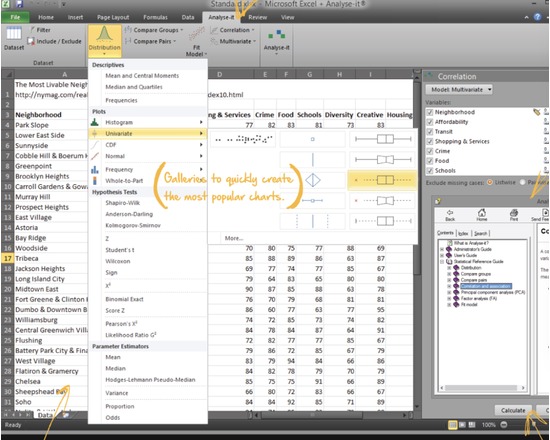
Task: Click the zoom out minus button
Action: [504, 425]
